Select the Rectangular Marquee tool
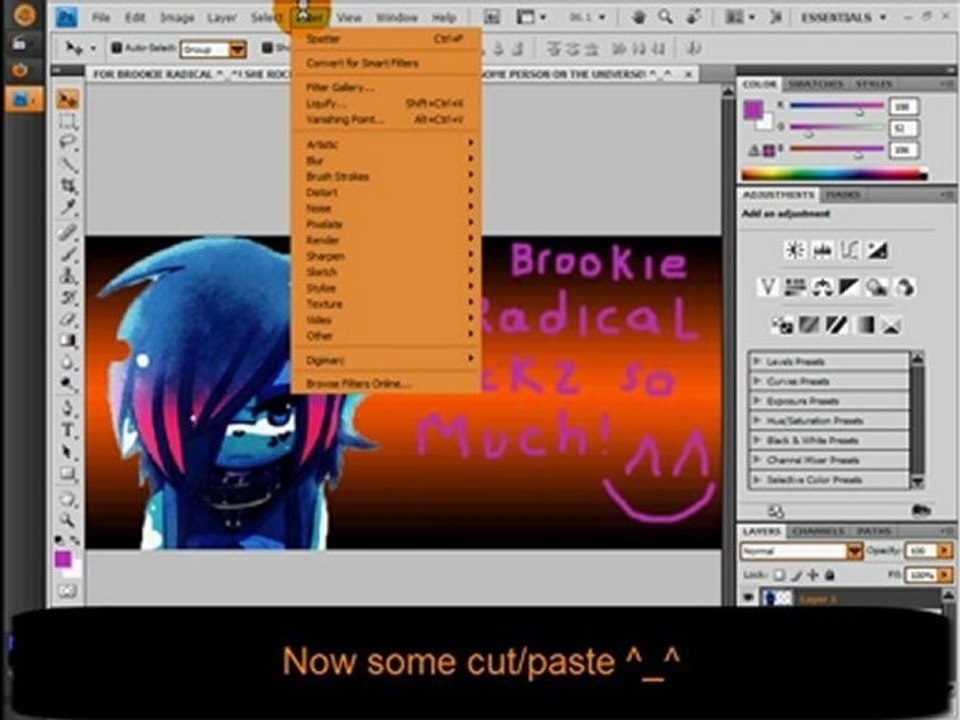960x720 pixels. pos(68,122)
